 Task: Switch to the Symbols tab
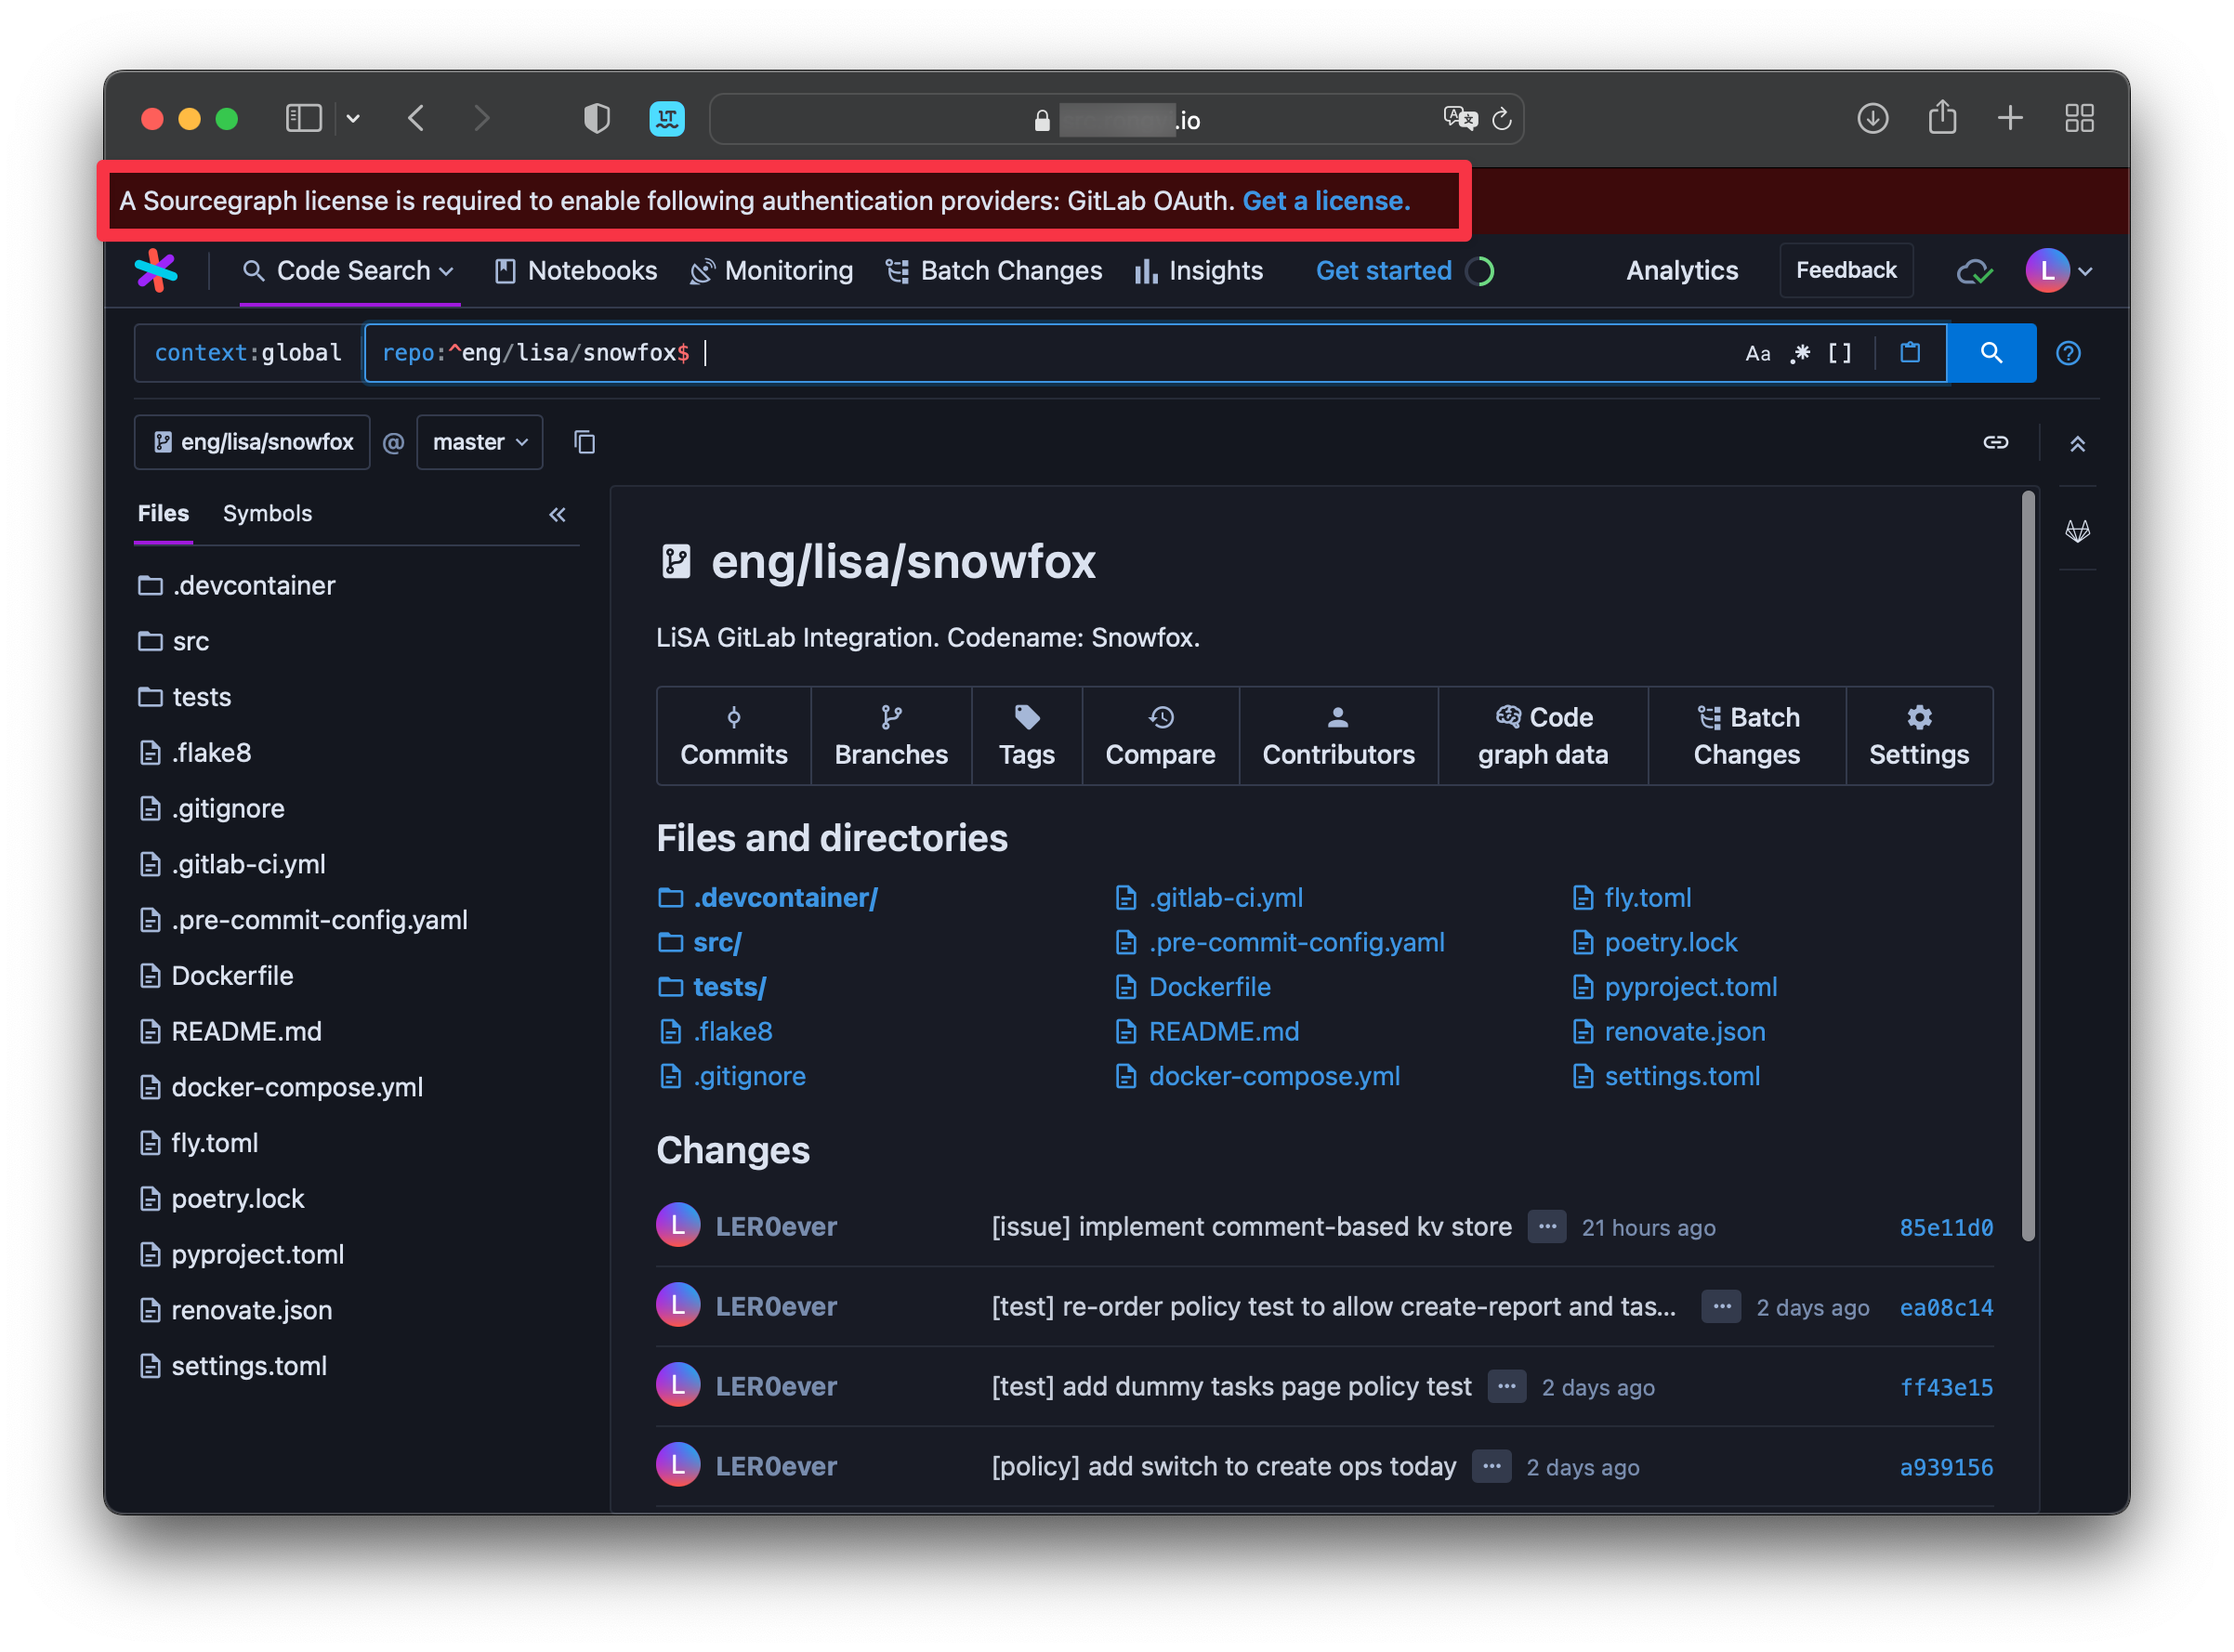tap(267, 514)
